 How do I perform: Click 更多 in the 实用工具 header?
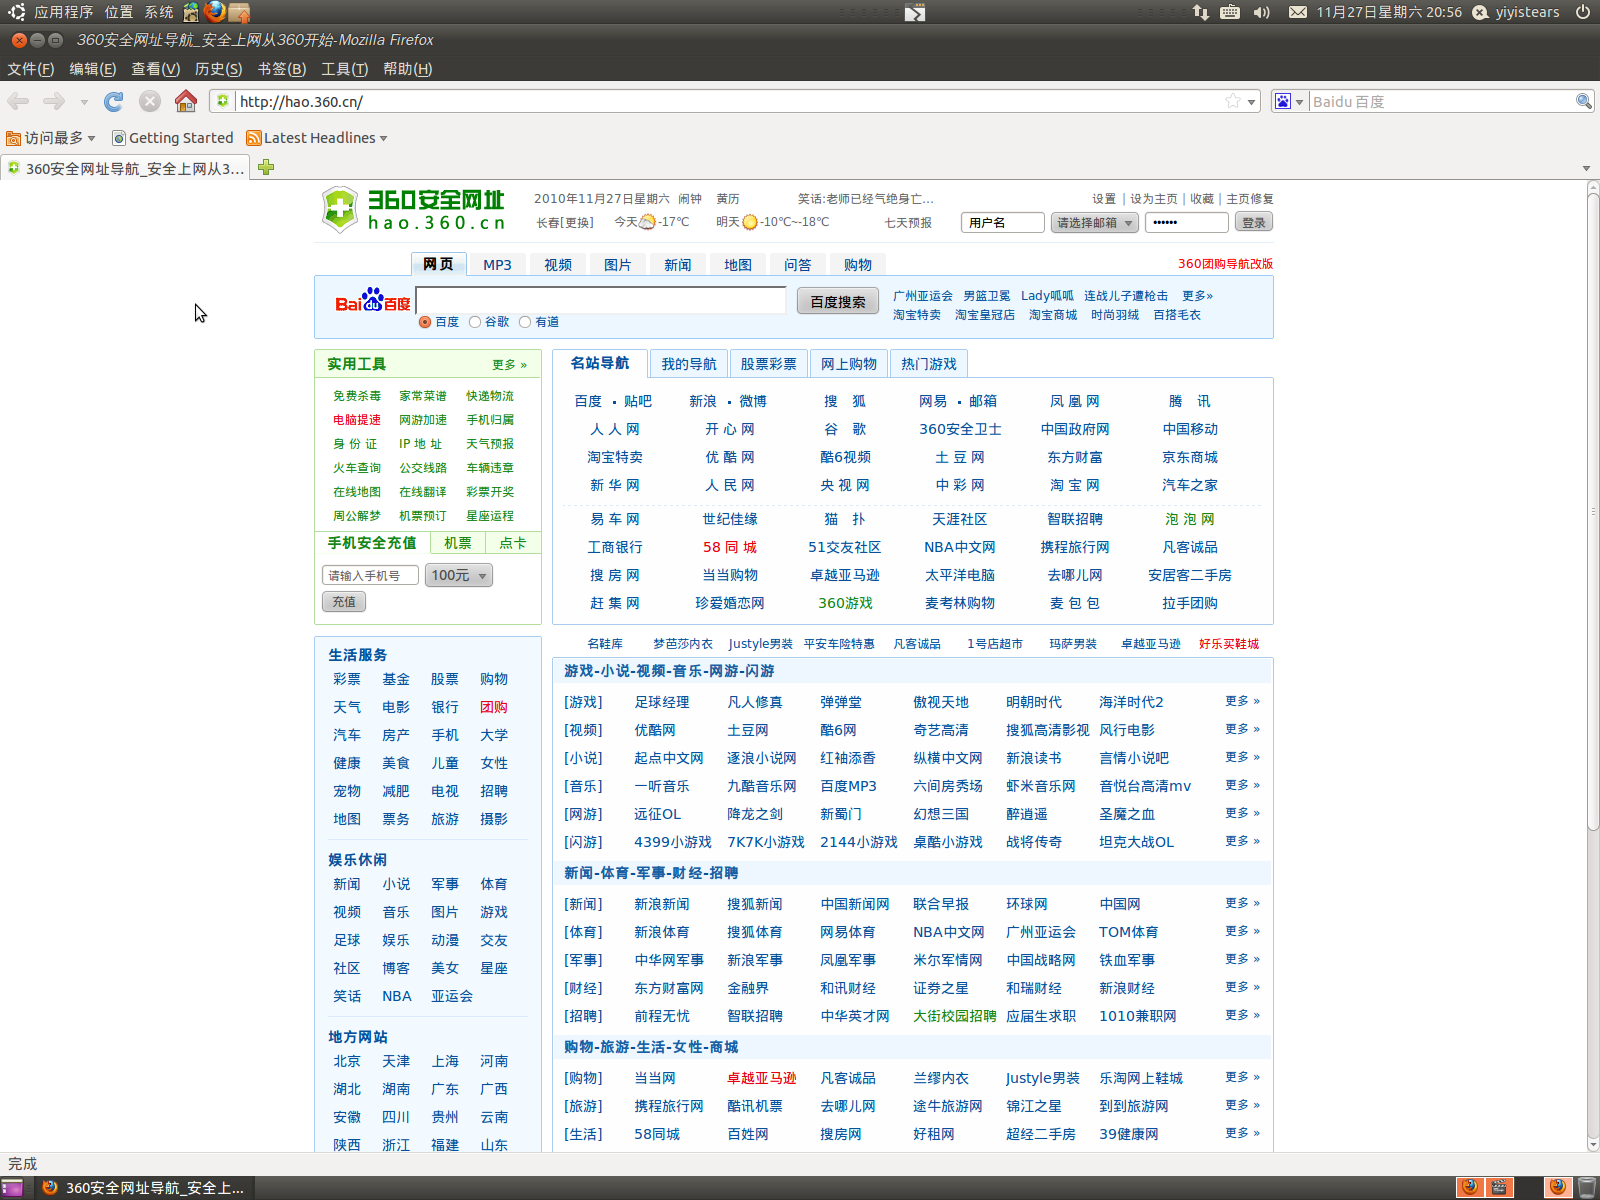[509, 365]
